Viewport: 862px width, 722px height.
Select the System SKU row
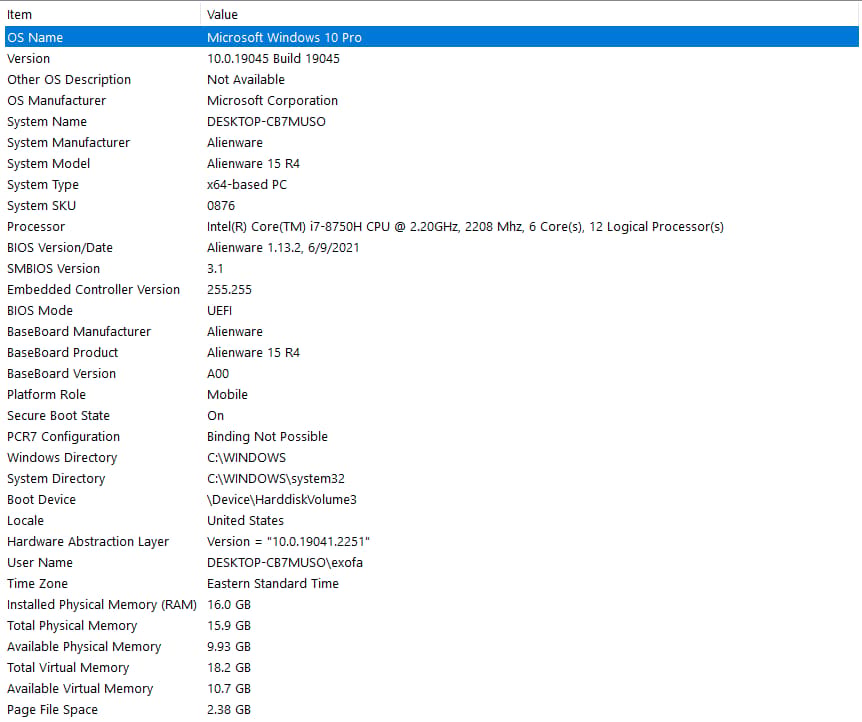[432, 206]
